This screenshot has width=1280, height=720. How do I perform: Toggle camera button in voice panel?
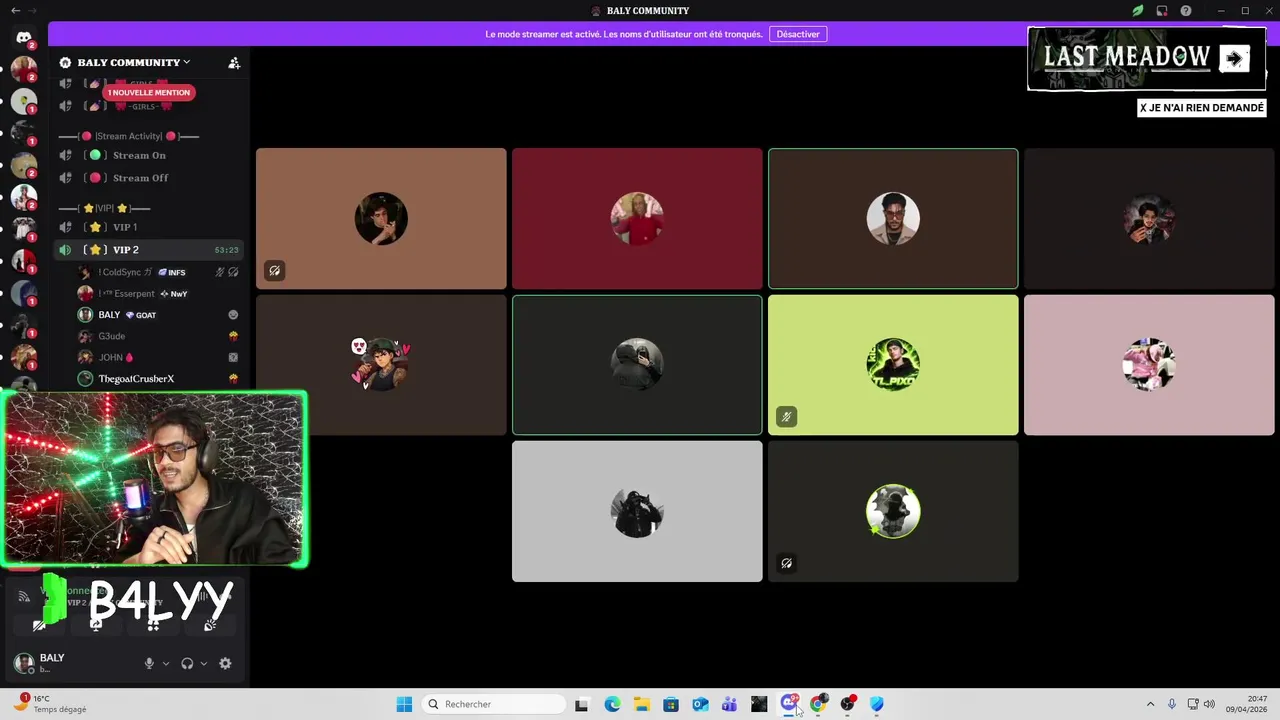tap(39, 625)
